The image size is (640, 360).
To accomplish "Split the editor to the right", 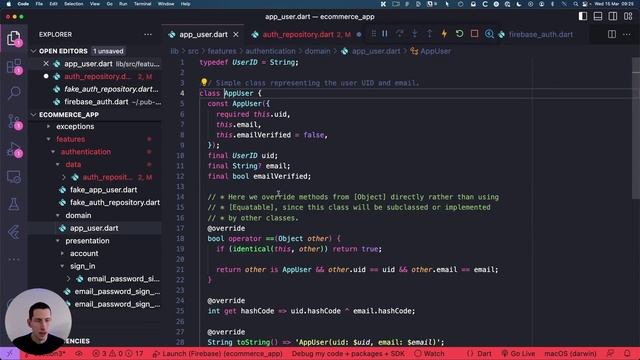I will [x=611, y=34].
